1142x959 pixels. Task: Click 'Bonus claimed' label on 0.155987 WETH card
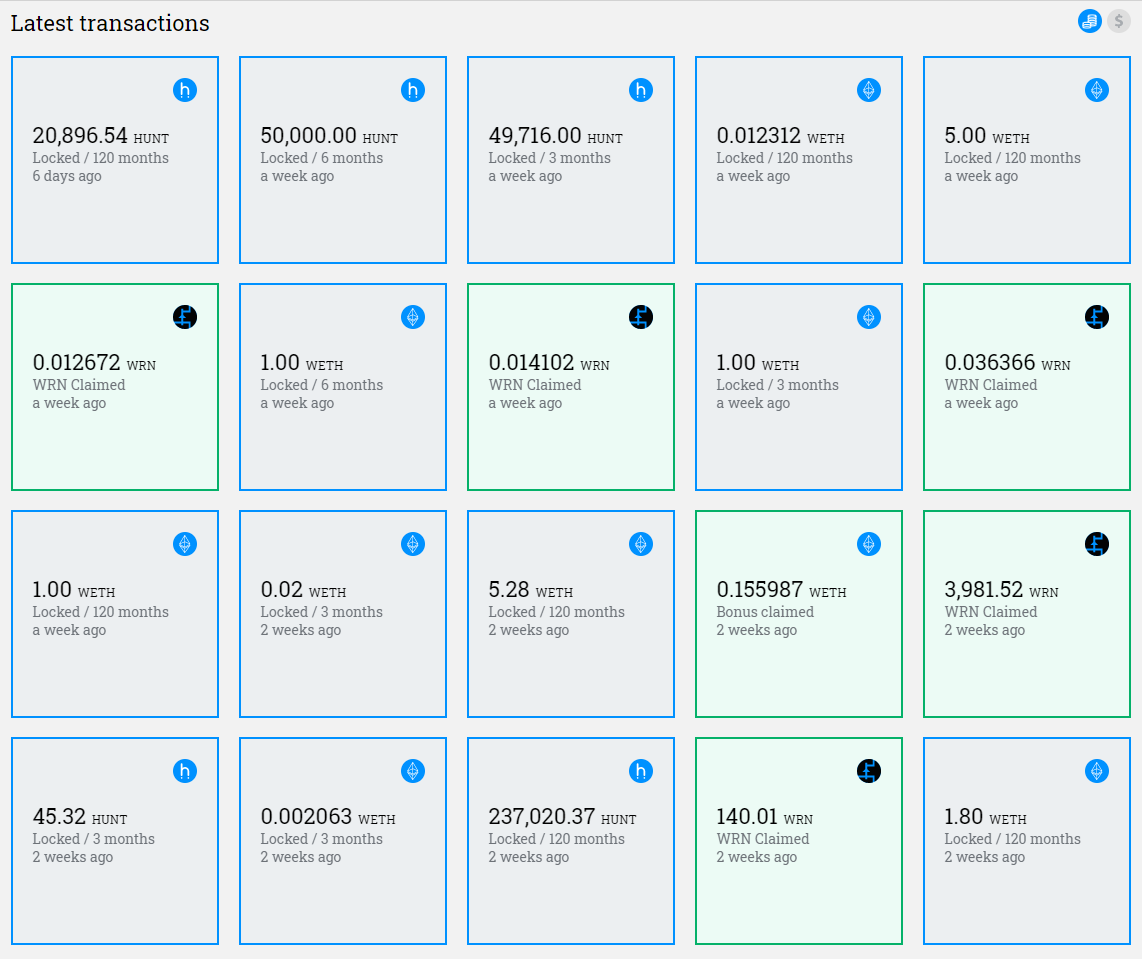tap(765, 612)
